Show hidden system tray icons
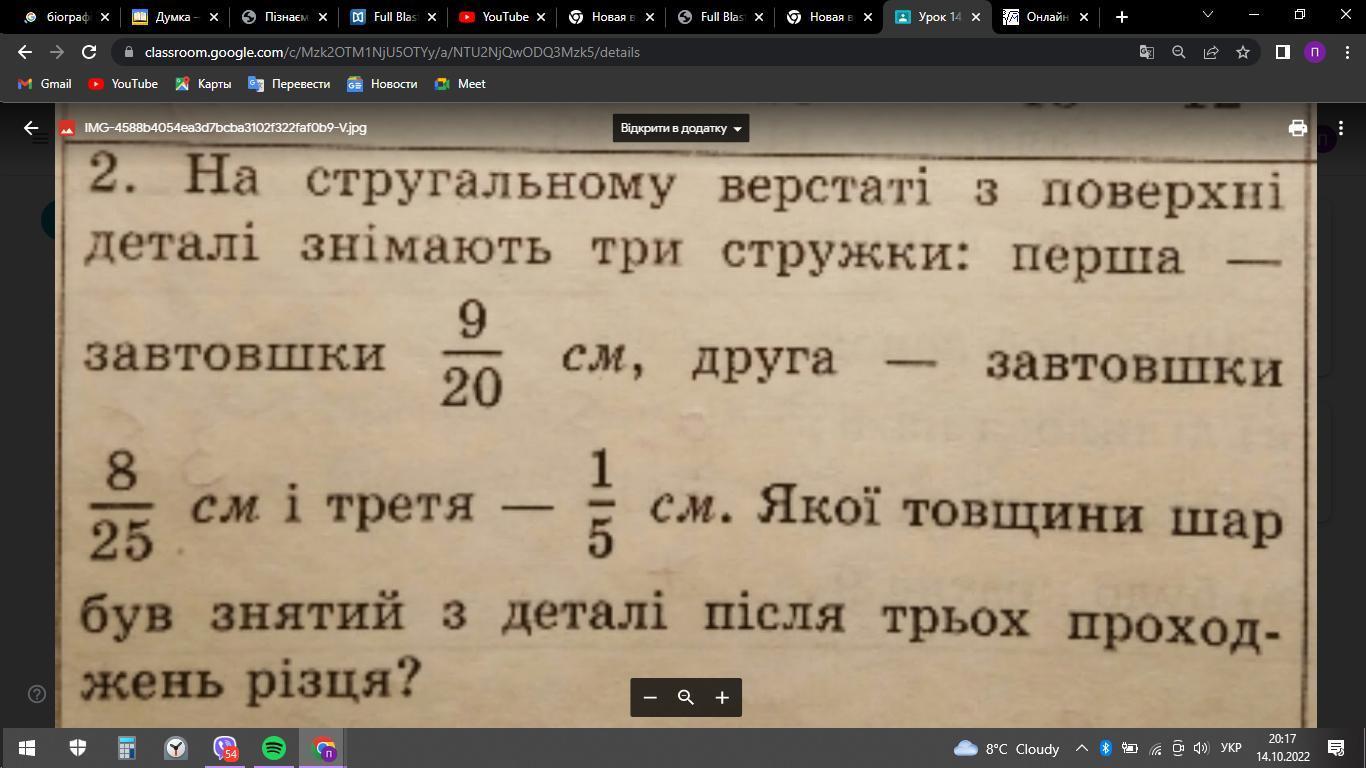The width and height of the screenshot is (1366, 768). 1082,748
